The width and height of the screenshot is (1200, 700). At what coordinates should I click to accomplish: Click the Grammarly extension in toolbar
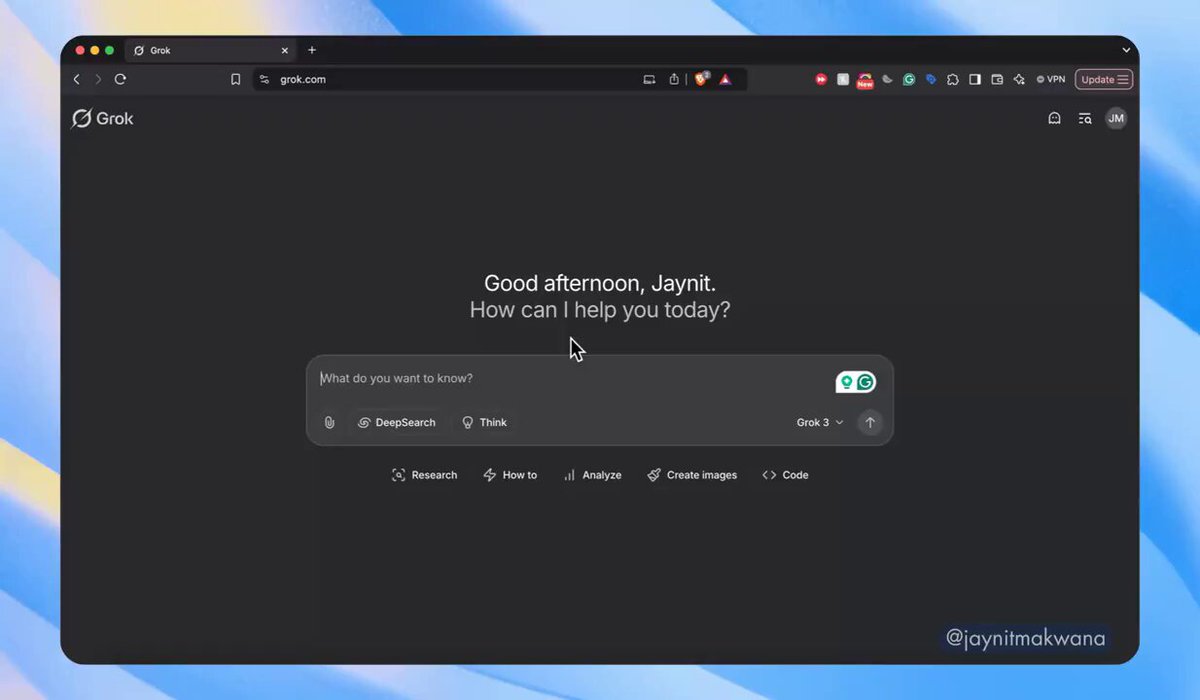[x=909, y=79]
